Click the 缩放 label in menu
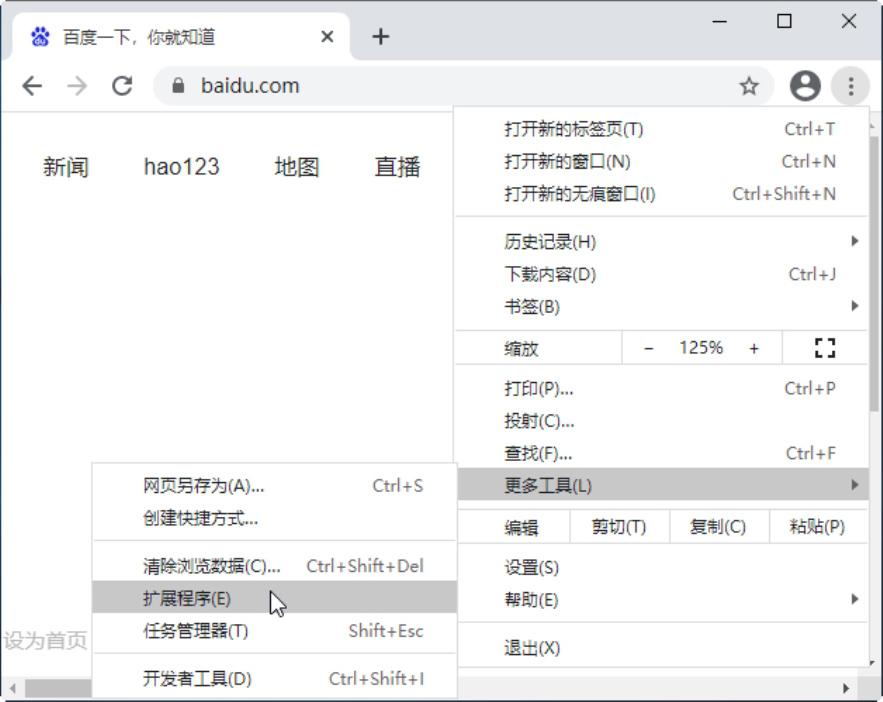Viewport: 883px width, 702px height. pos(521,349)
